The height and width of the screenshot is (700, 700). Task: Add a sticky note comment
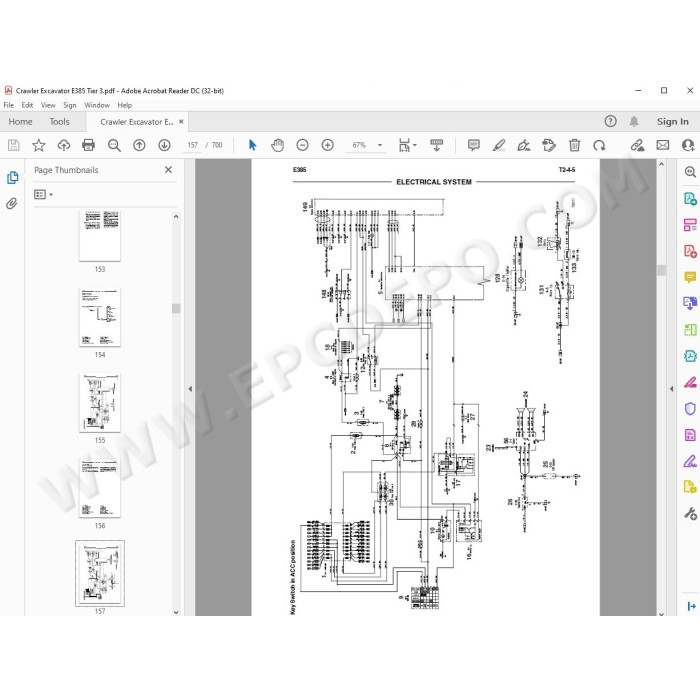click(x=474, y=145)
